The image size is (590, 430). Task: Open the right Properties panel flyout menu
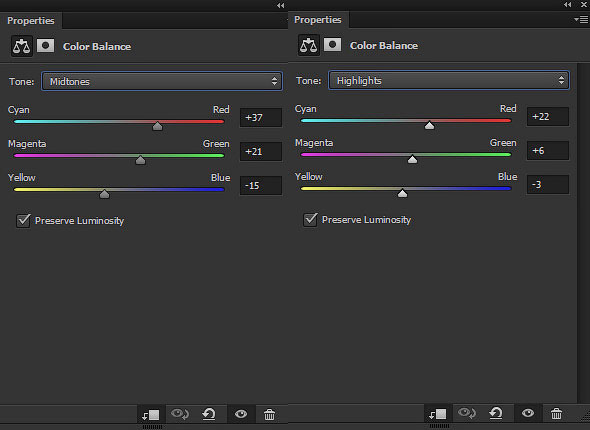tap(581, 20)
